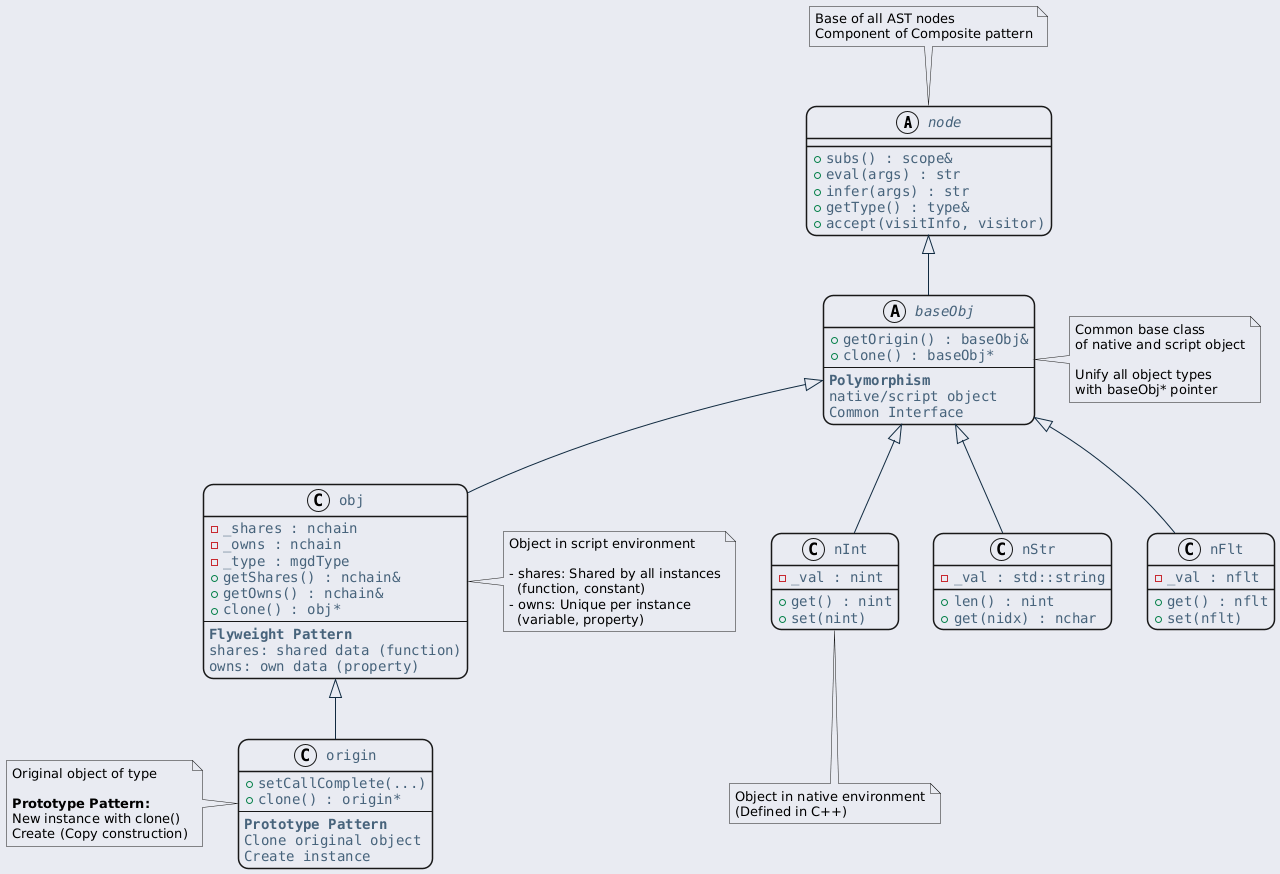Click the 'Object in script environment' note
Screen dimensions: 1280x874
pyautogui.click(x=619, y=582)
